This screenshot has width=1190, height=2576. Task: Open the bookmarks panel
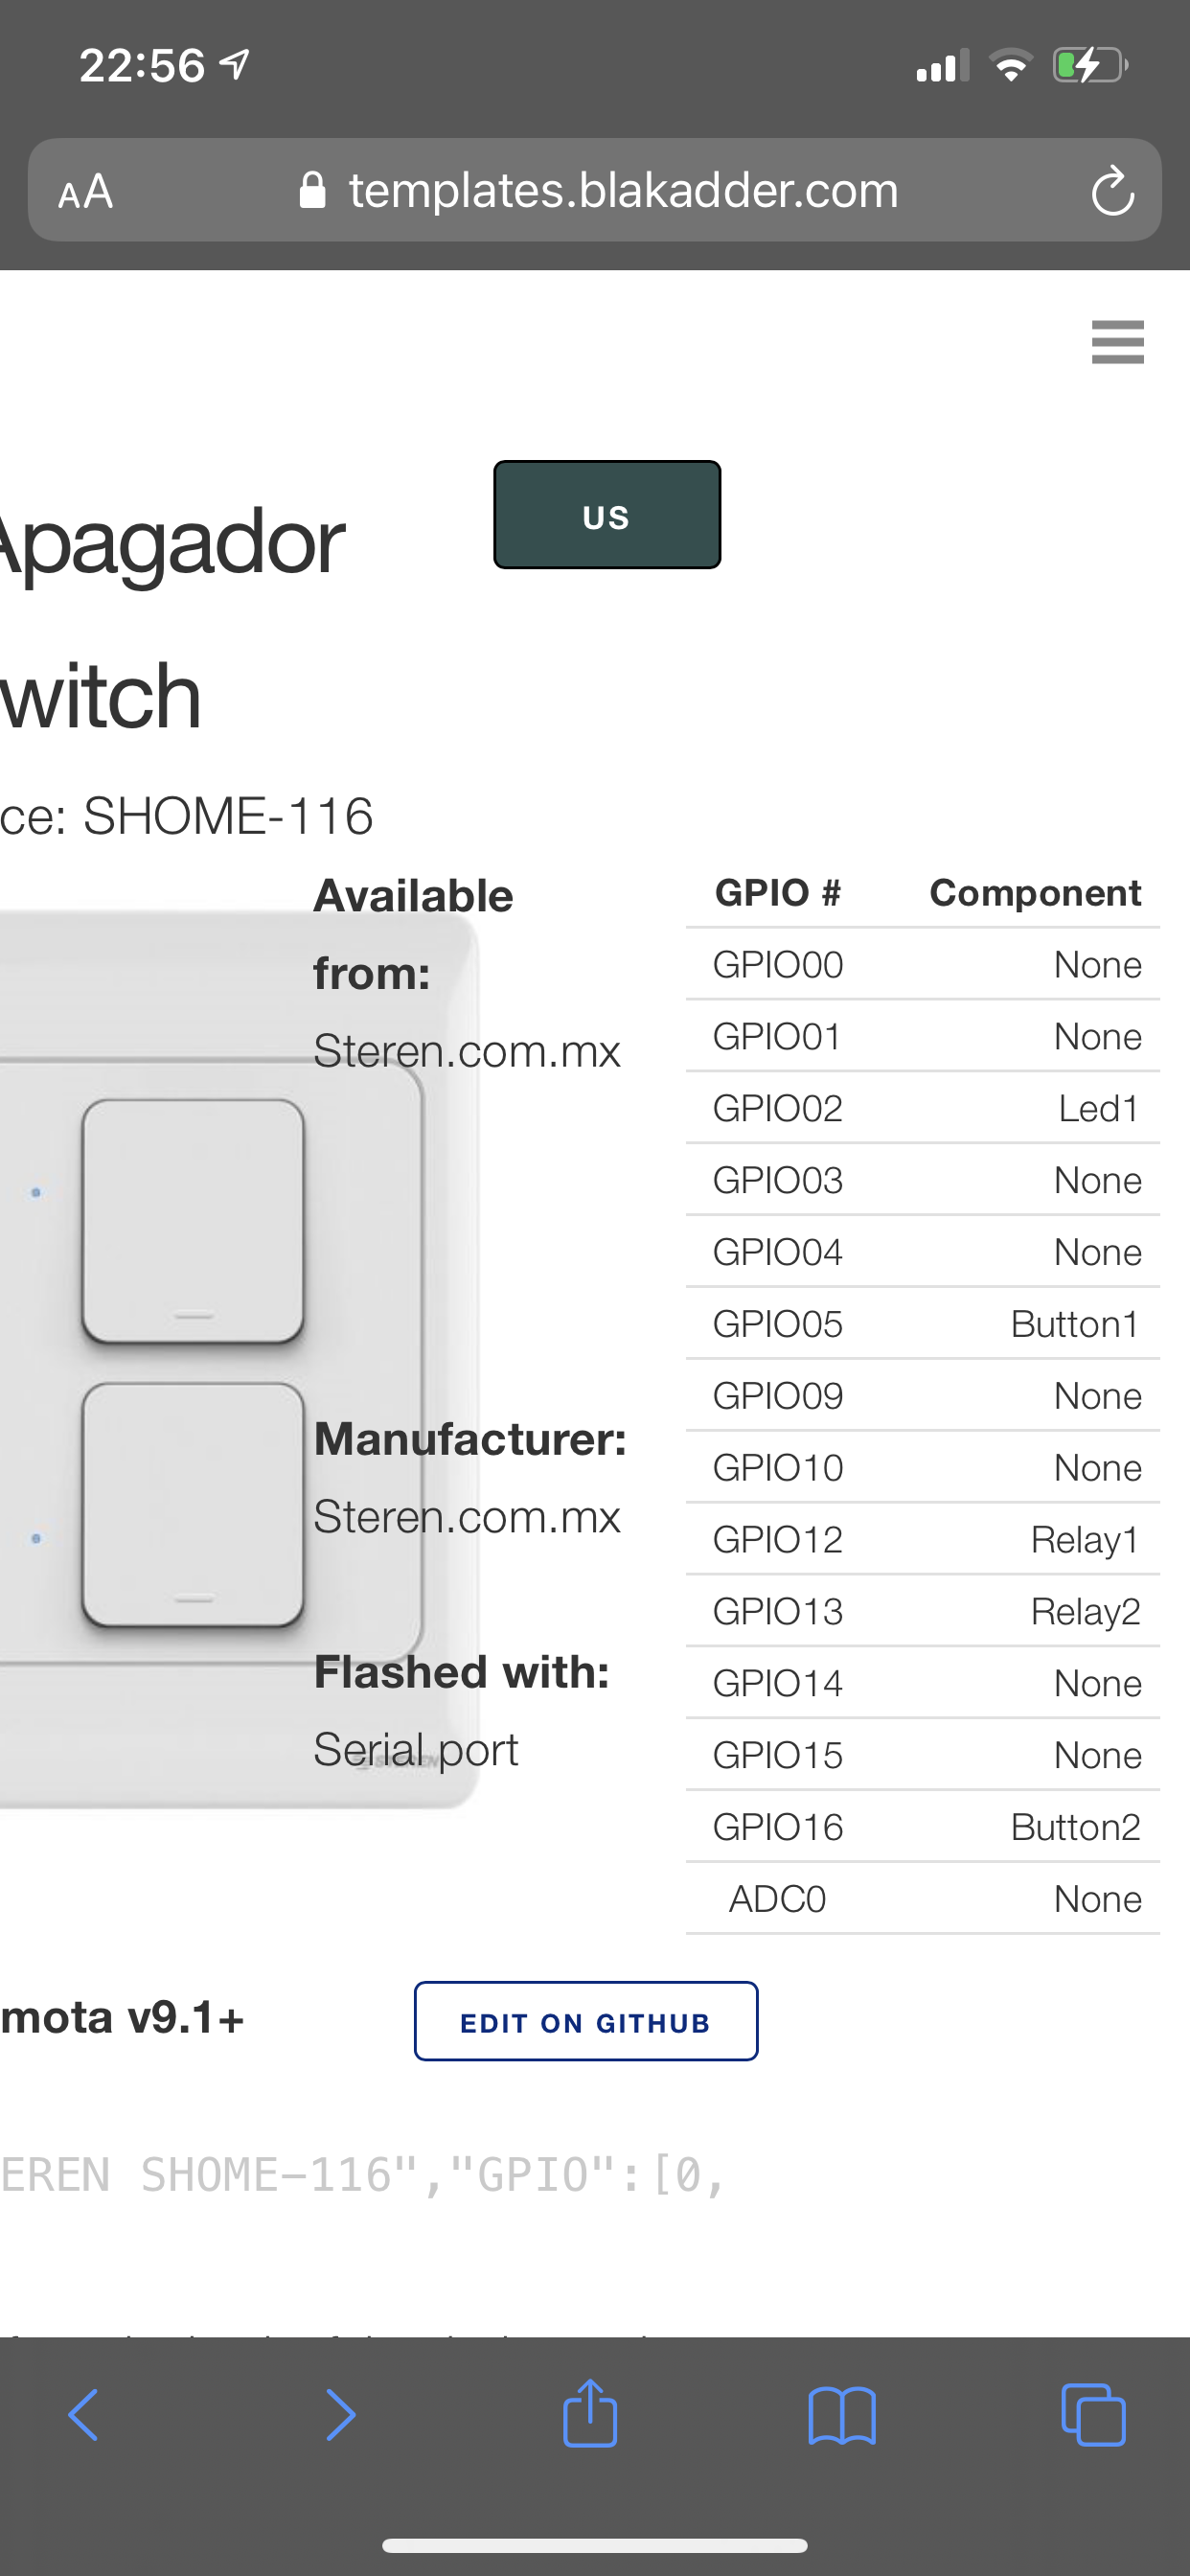click(843, 2415)
